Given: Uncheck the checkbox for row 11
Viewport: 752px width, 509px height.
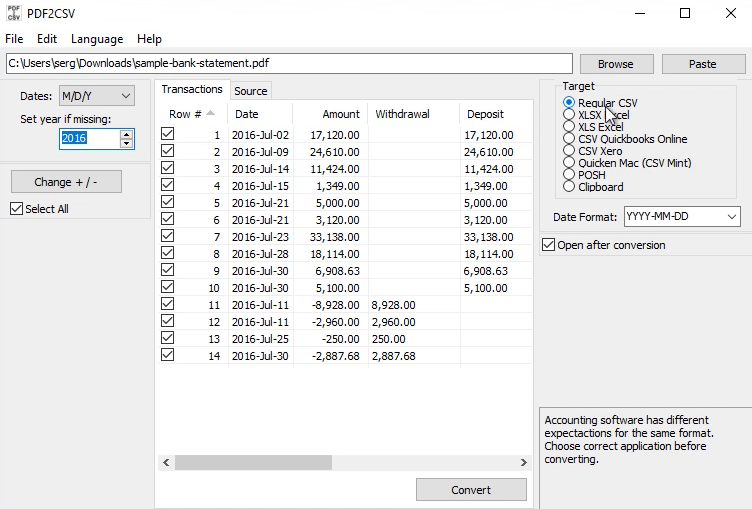Looking at the screenshot, I should point(167,304).
